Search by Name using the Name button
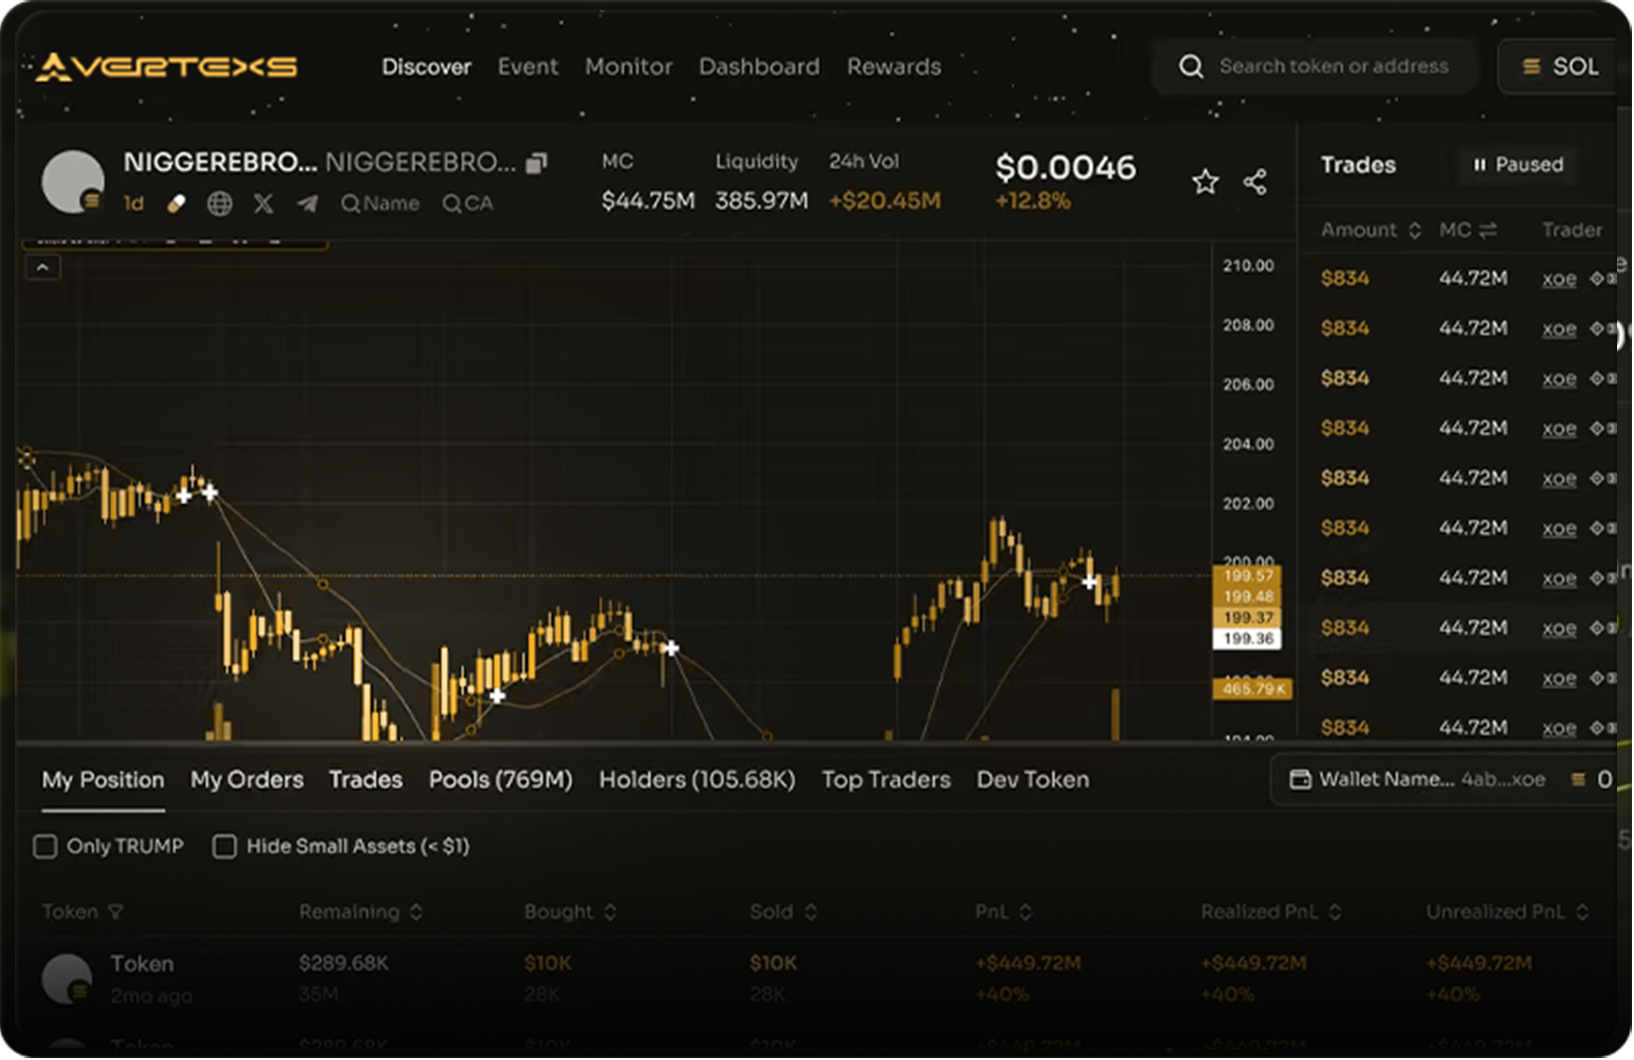 tap(380, 204)
